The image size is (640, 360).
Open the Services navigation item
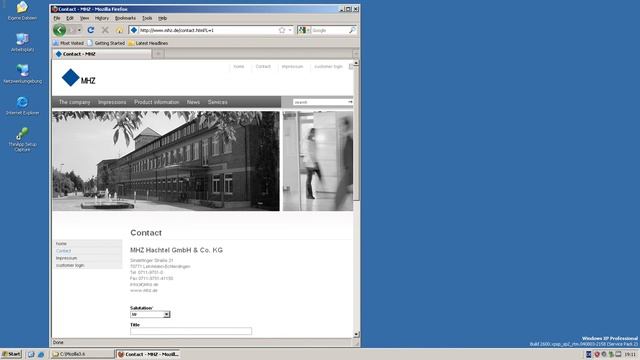pyautogui.click(x=218, y=102)
